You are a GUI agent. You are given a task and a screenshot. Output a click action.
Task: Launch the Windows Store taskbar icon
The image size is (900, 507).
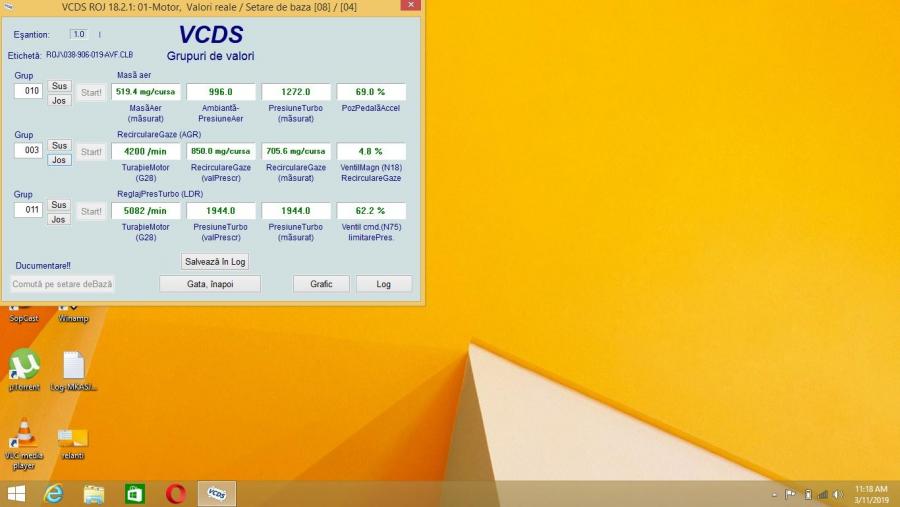click(x=134, y=494)
